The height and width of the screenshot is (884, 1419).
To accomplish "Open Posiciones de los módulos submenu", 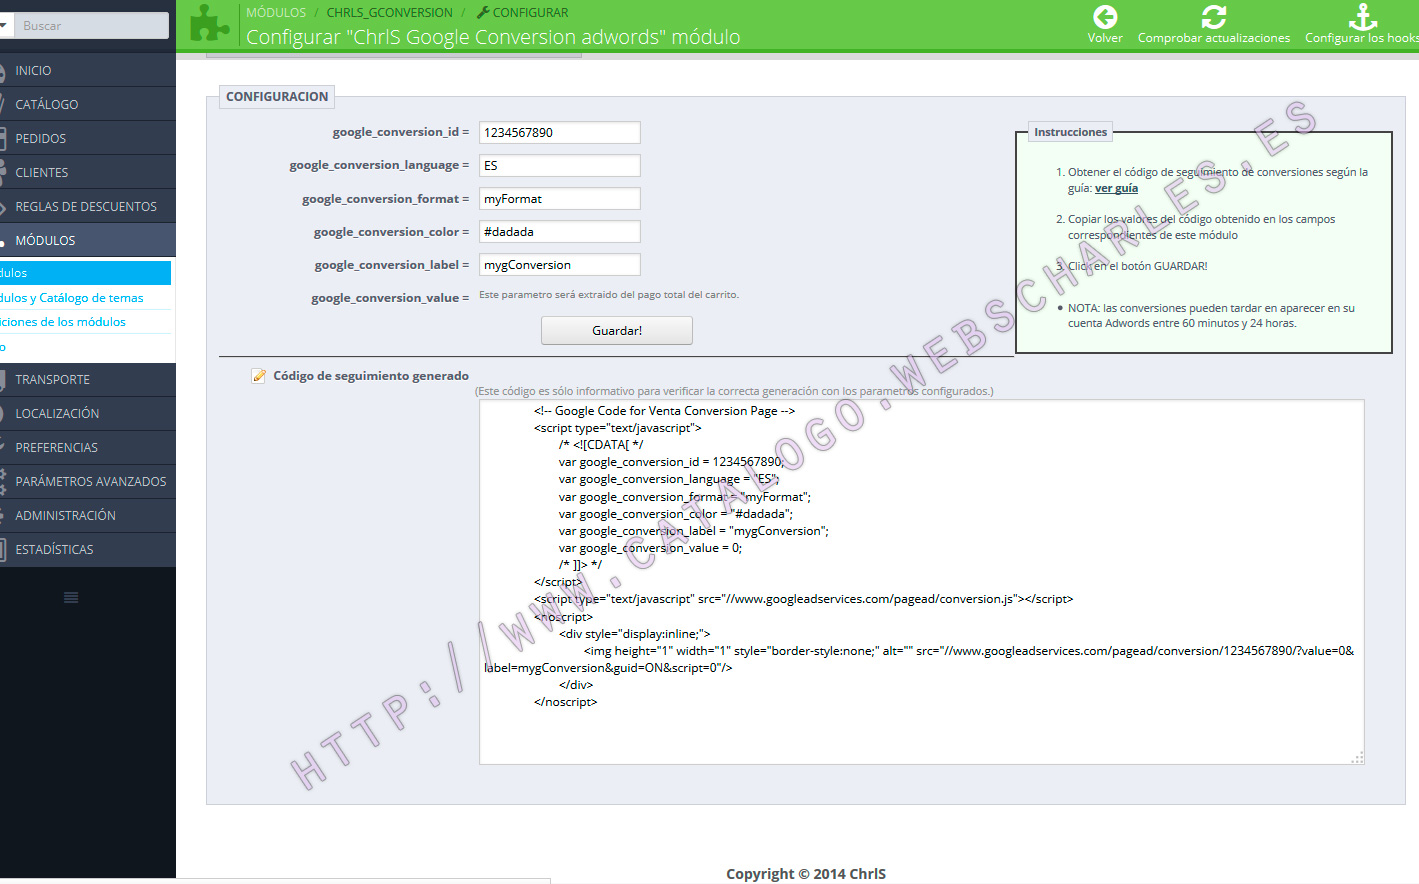I will click(63, 322).
